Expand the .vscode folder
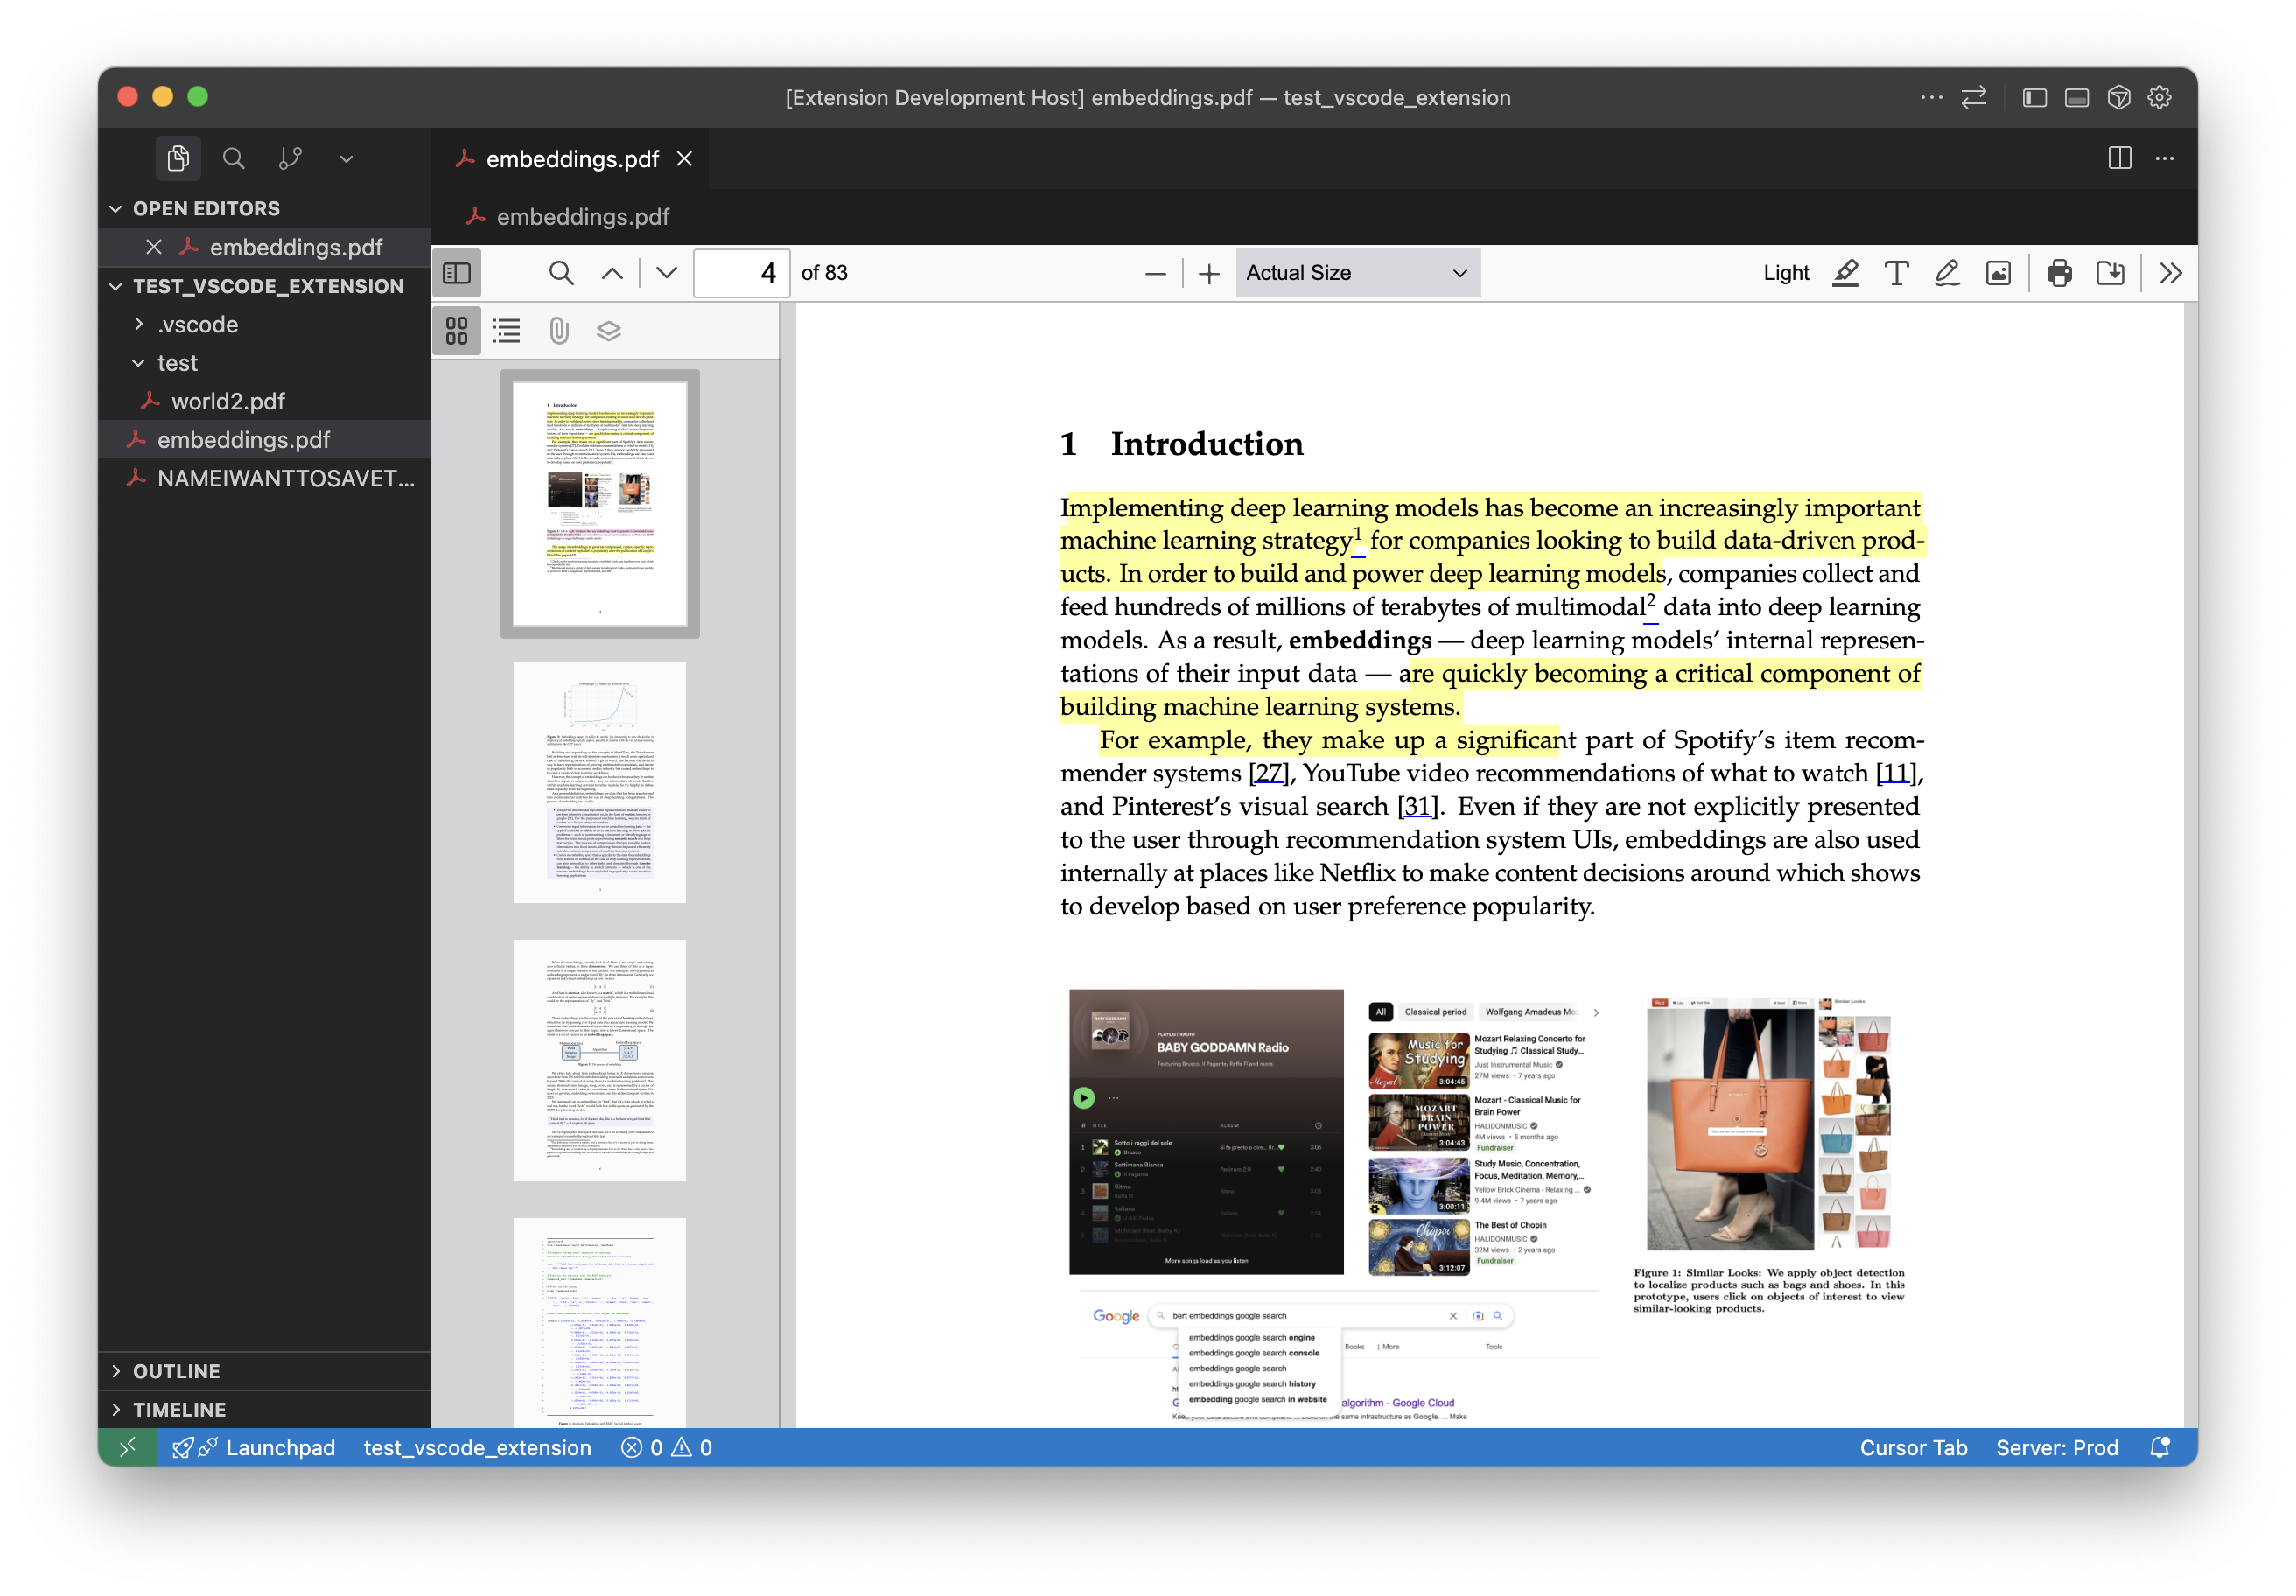Screen dimensions: 2296x1596 pos(198,324)
